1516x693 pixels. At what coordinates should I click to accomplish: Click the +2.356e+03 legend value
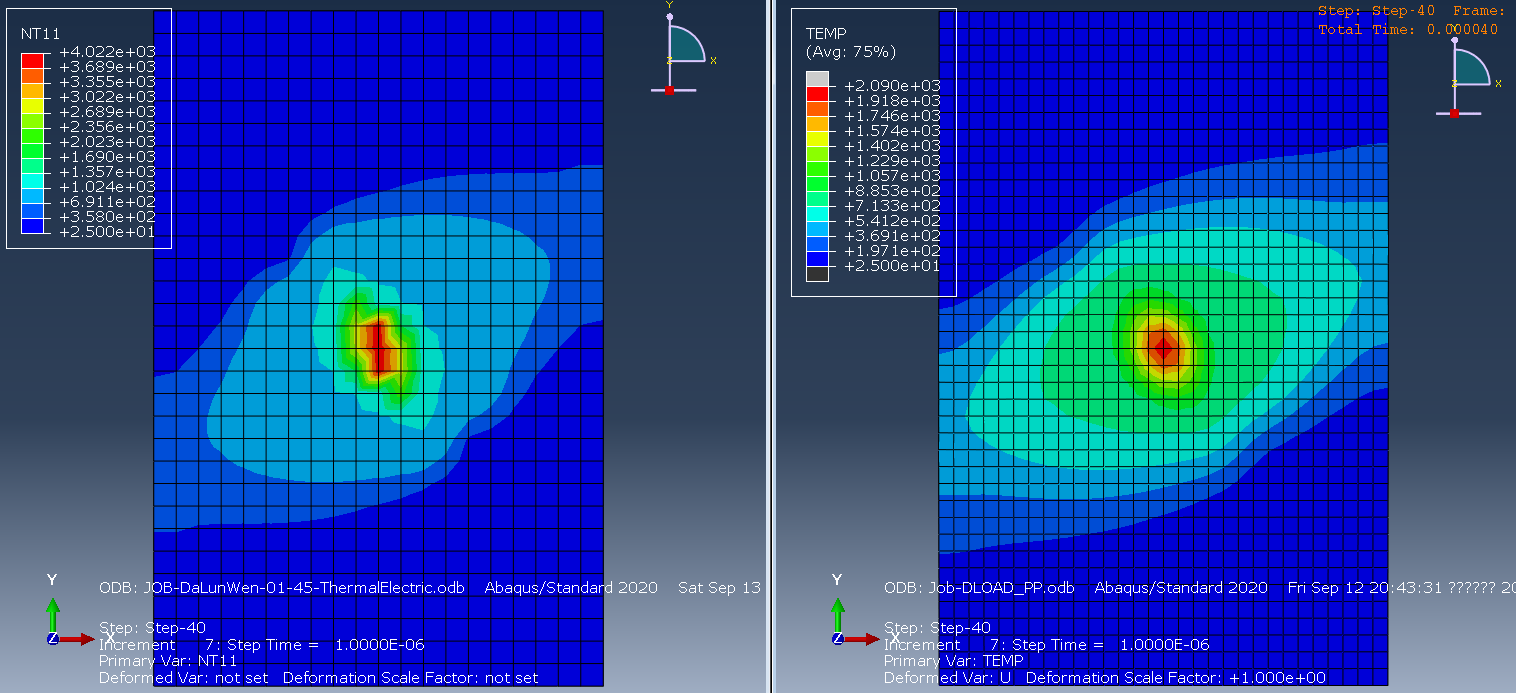[x=107, y=127]
